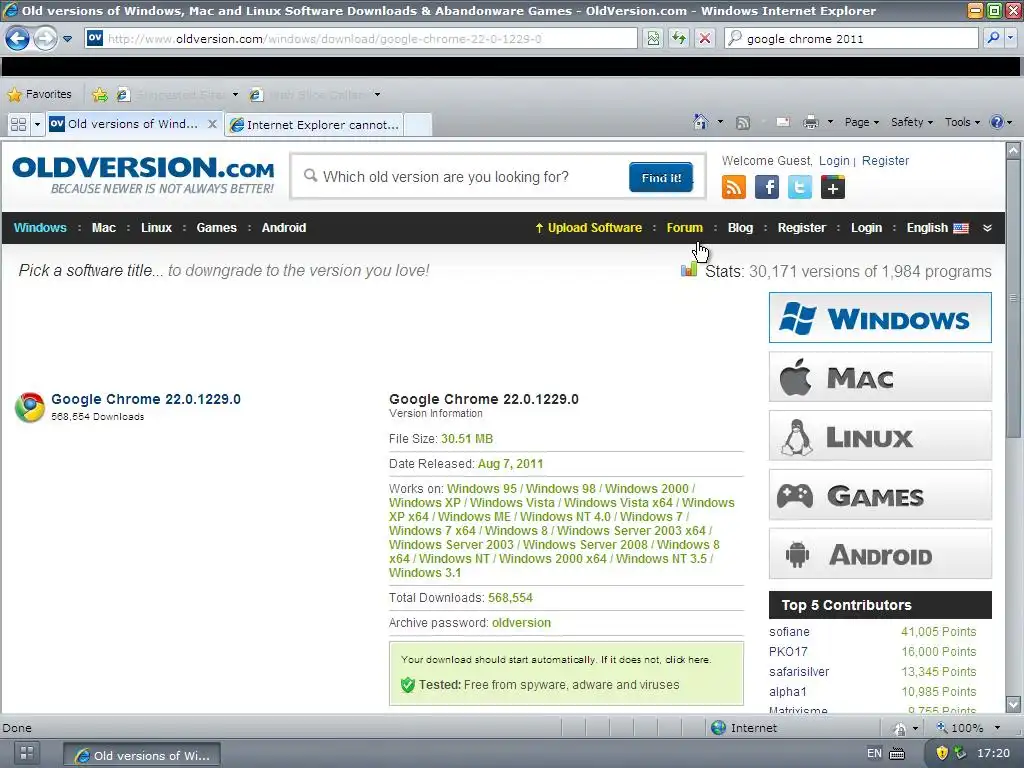Open the Register link beside Welcome Guest
Viewport: 1024px width, 768px height.
(885, 161)
